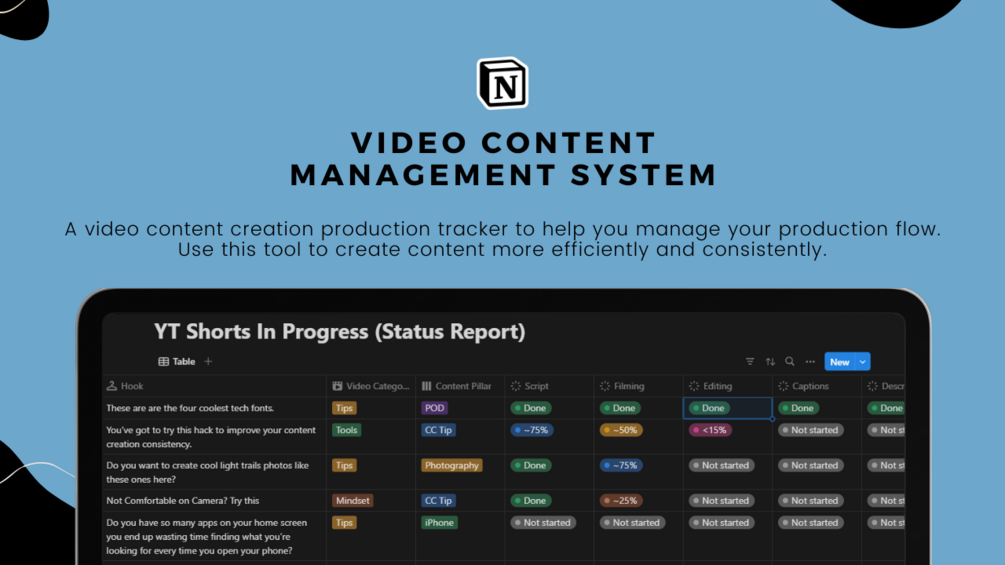The height and width of the screenshot is (565, 1005).
Task: Open 'Do you have so many apps' row
Action: [206, 536]
